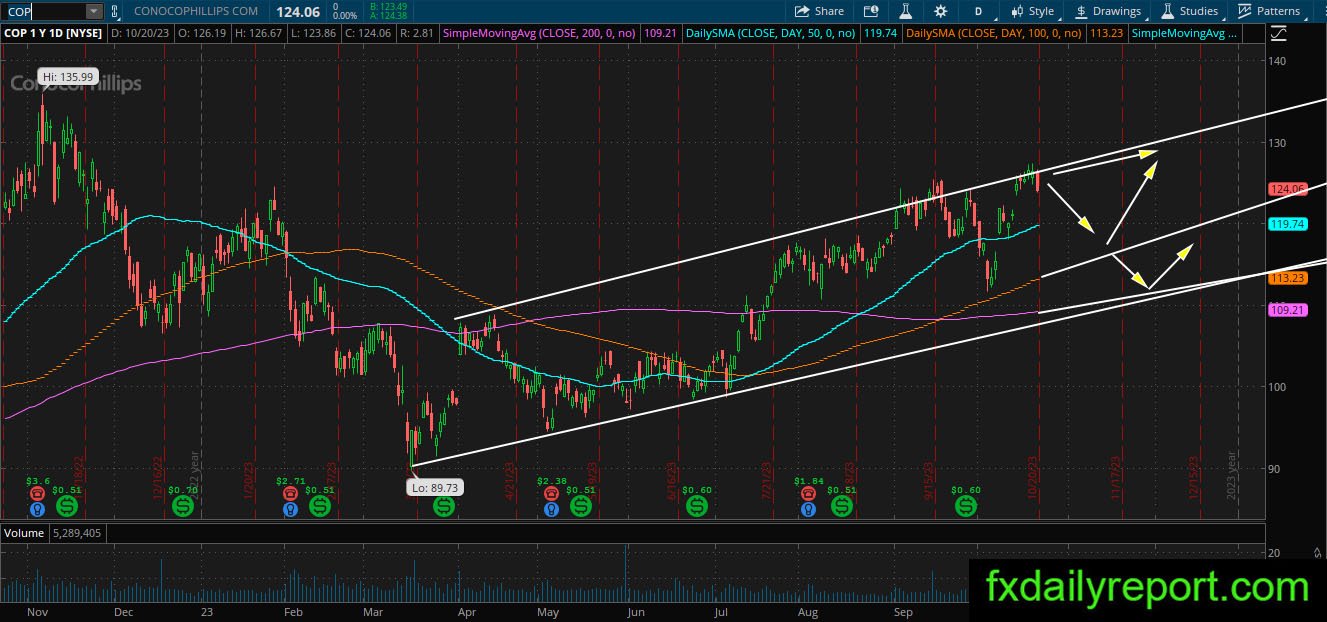This screenshot has height=622, width=1327.
Task: Click the $0.60 dividend icon in September
Action: [965, 507]
